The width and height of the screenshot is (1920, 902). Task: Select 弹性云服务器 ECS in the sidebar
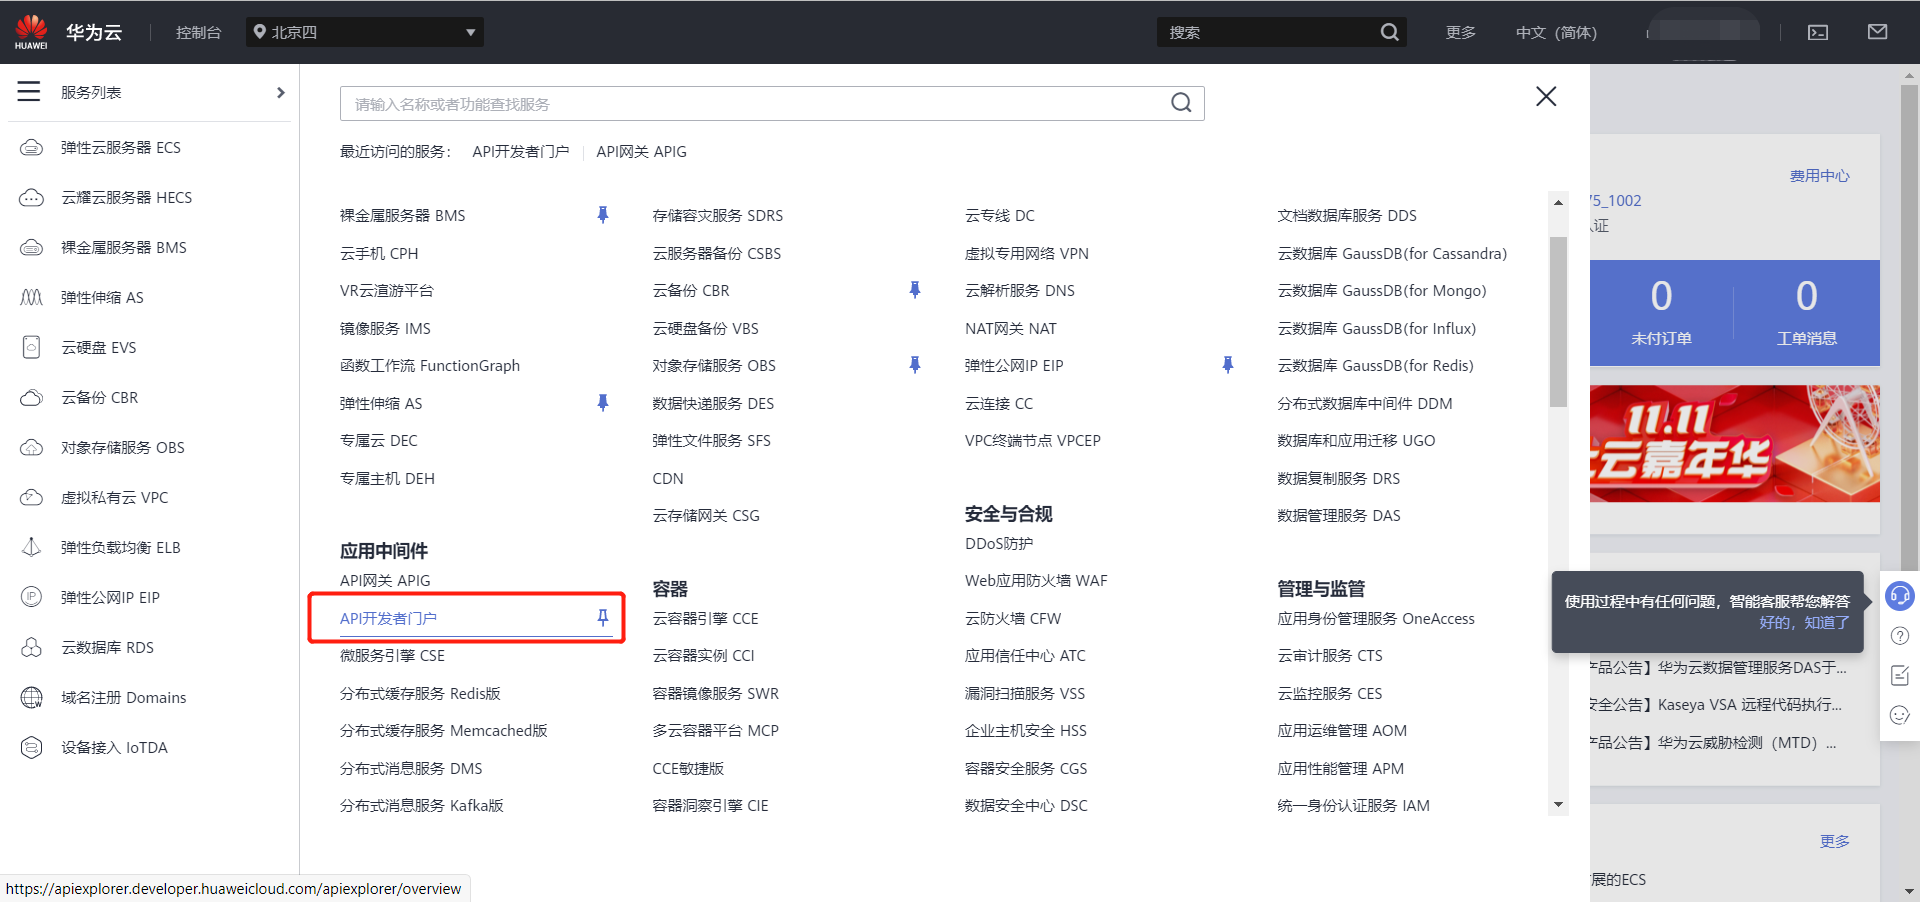tap(121, 148)
